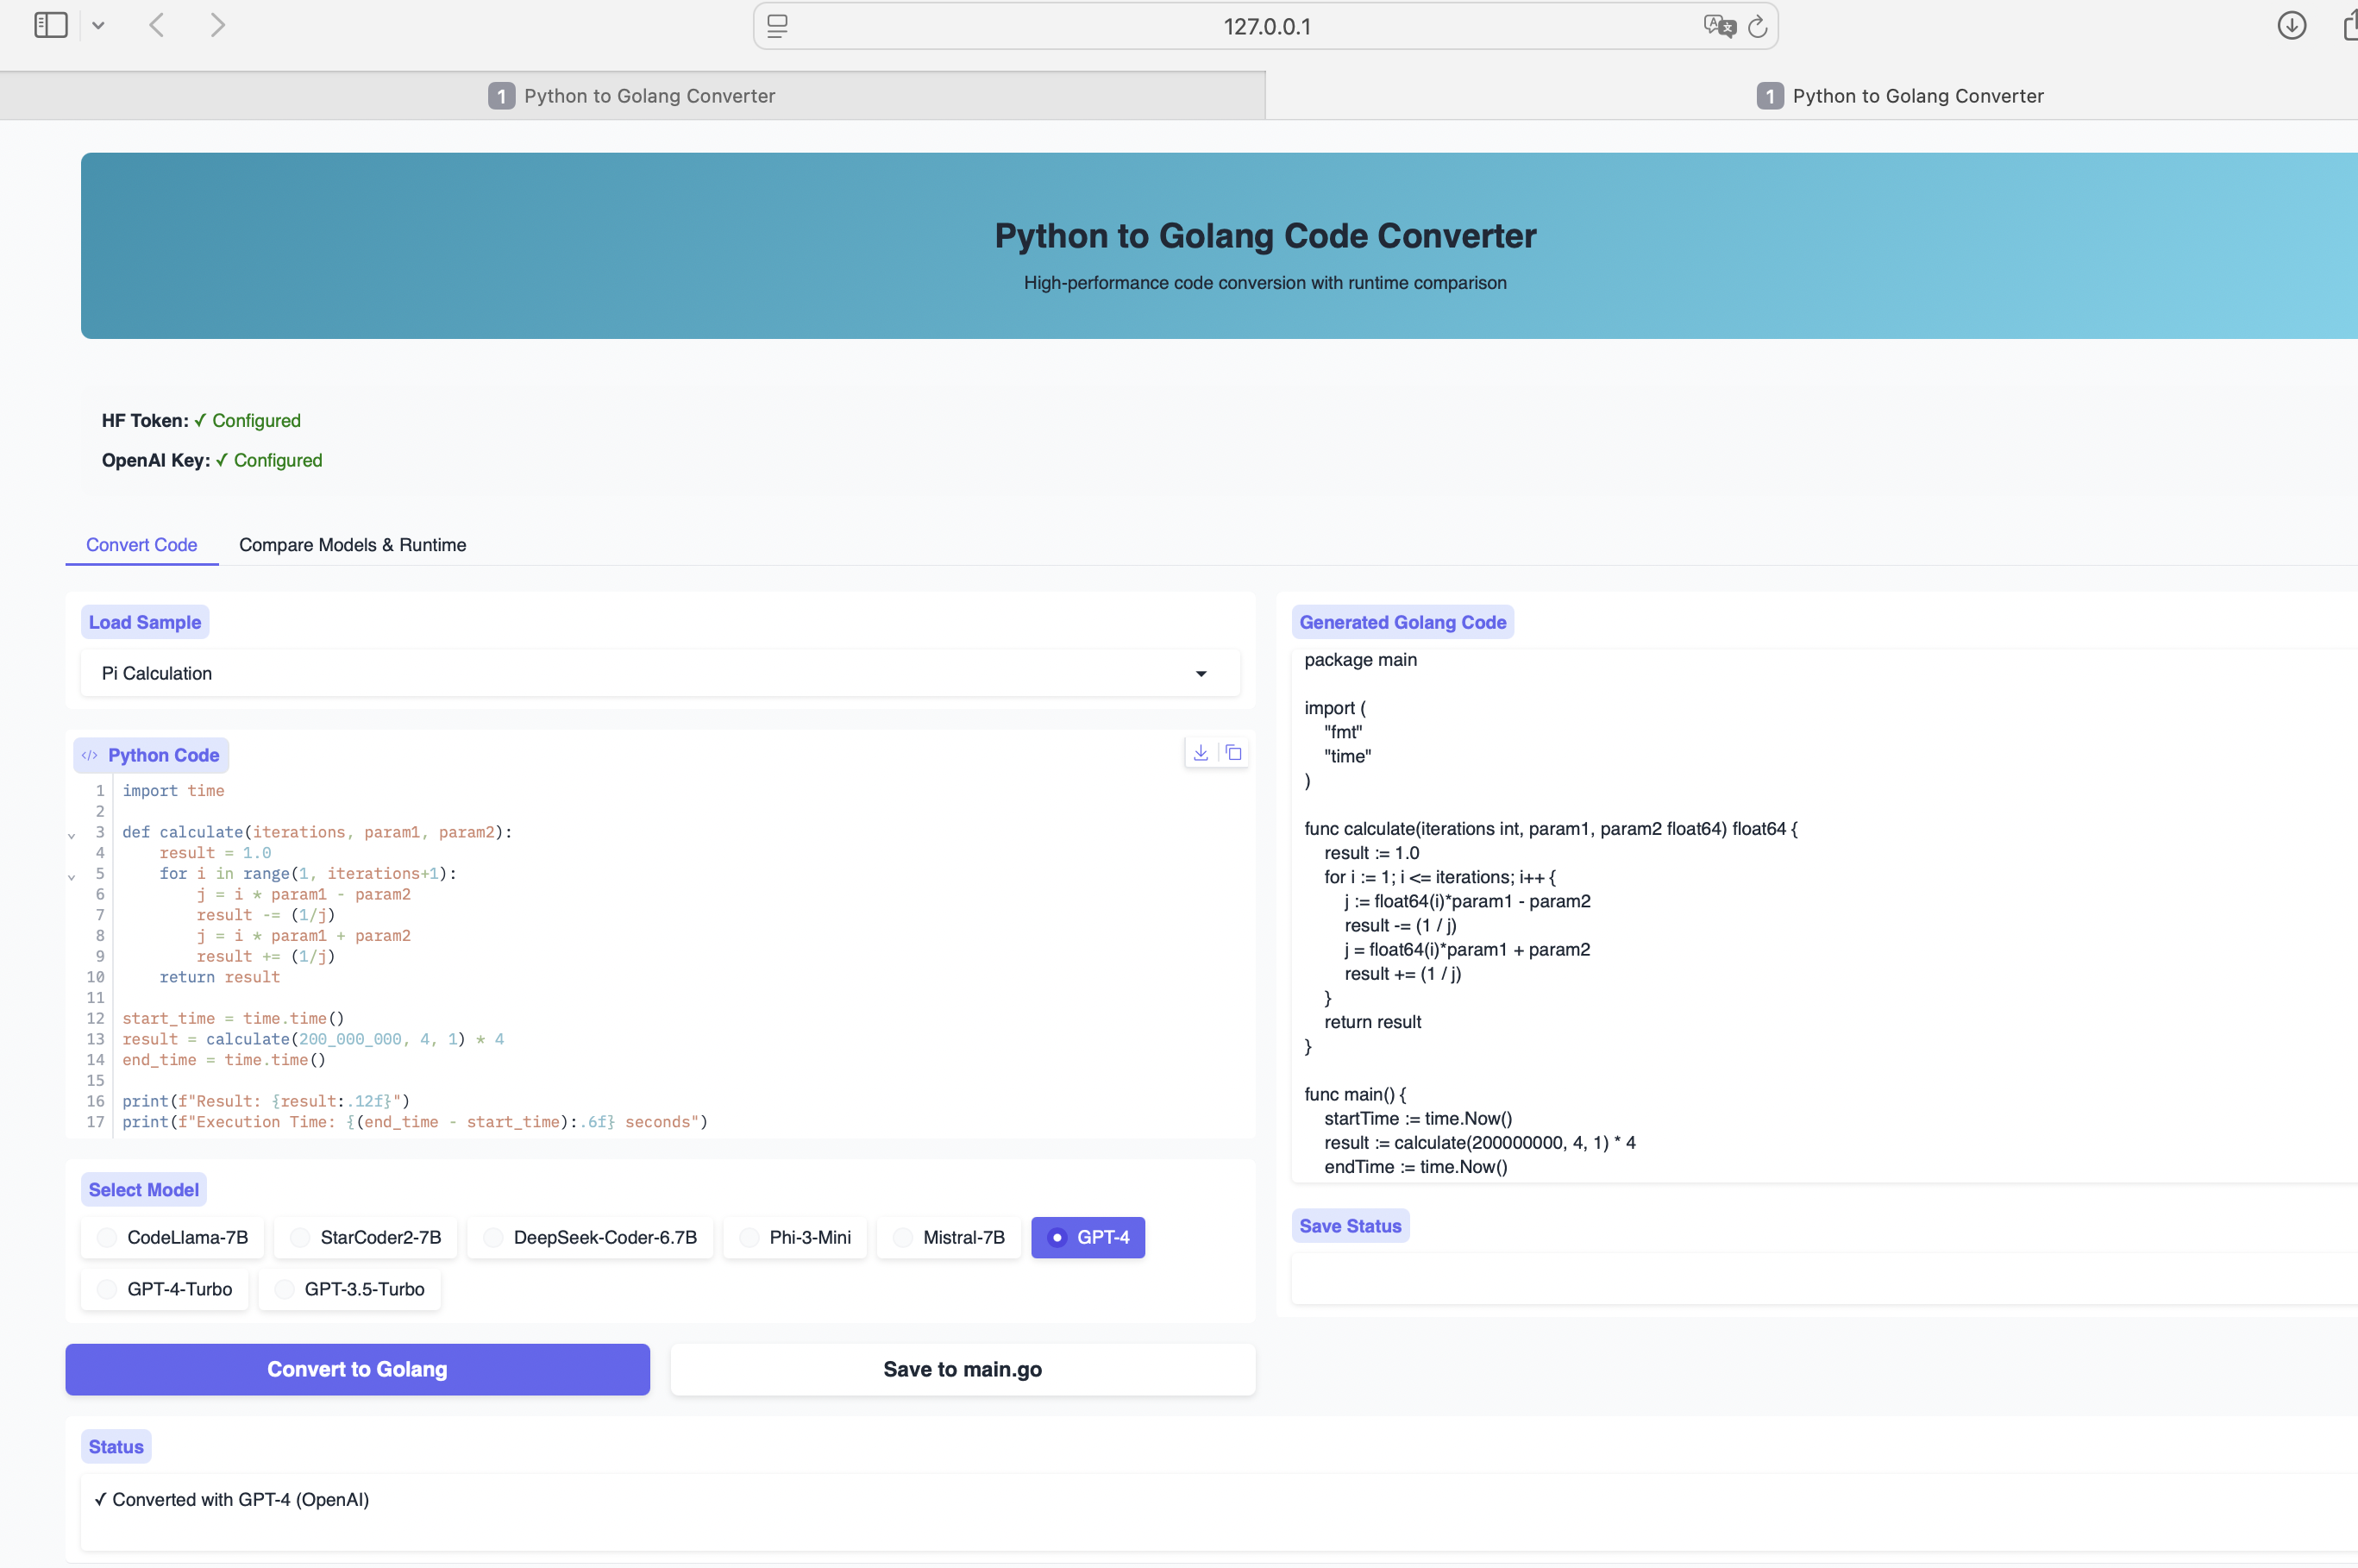Open the Safari downloads icon
This screenshot has width=2358, height=1568.
click(2291, 25)
